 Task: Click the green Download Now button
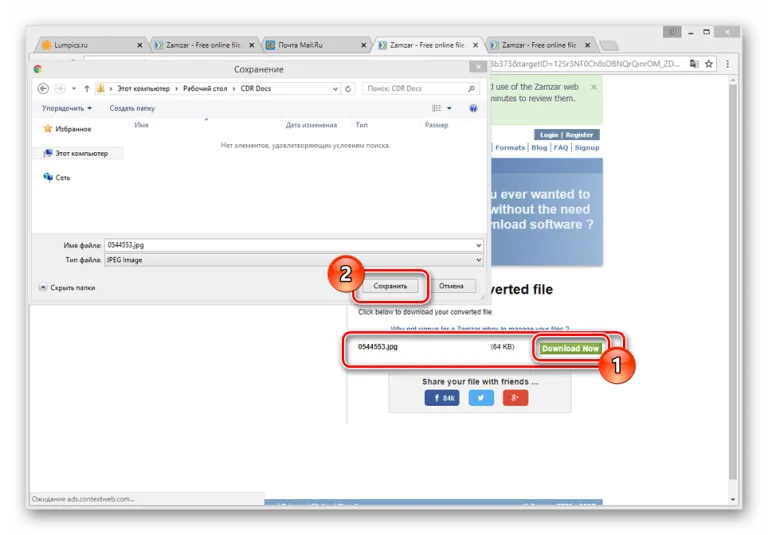[570, 348]
